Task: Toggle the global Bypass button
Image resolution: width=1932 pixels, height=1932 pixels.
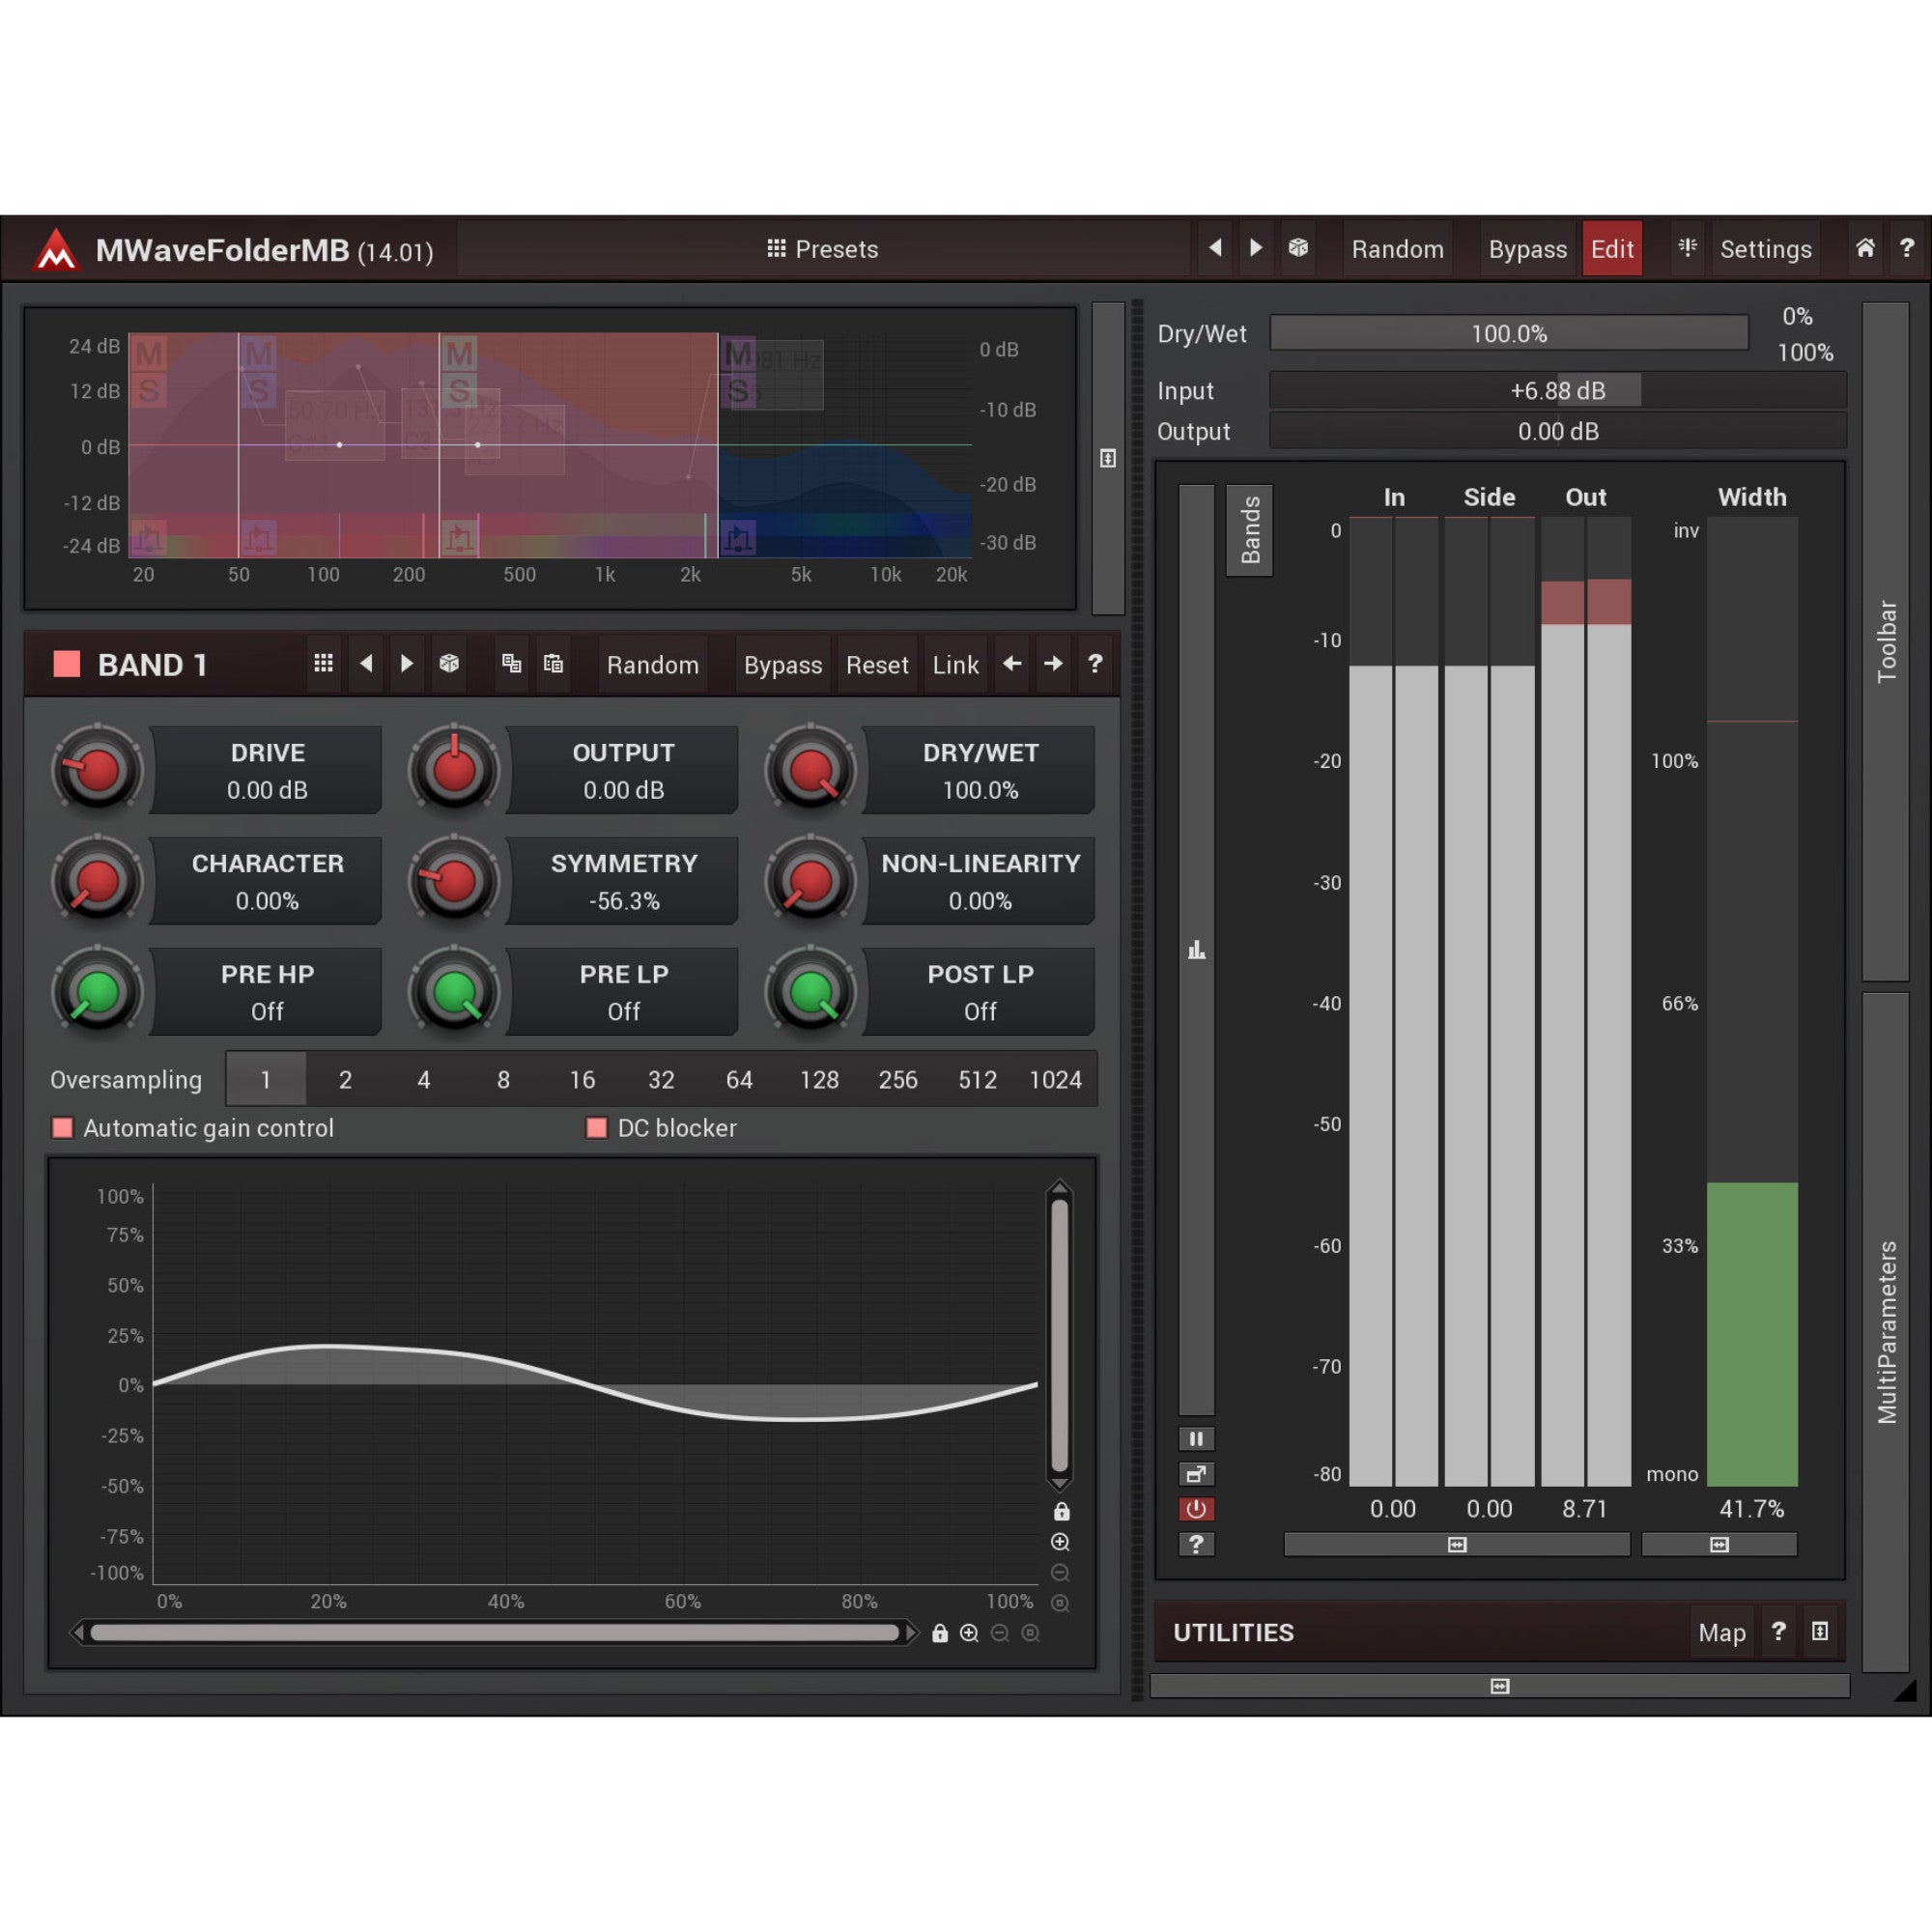Action: pyautogui.click(x=1527, y=249)
